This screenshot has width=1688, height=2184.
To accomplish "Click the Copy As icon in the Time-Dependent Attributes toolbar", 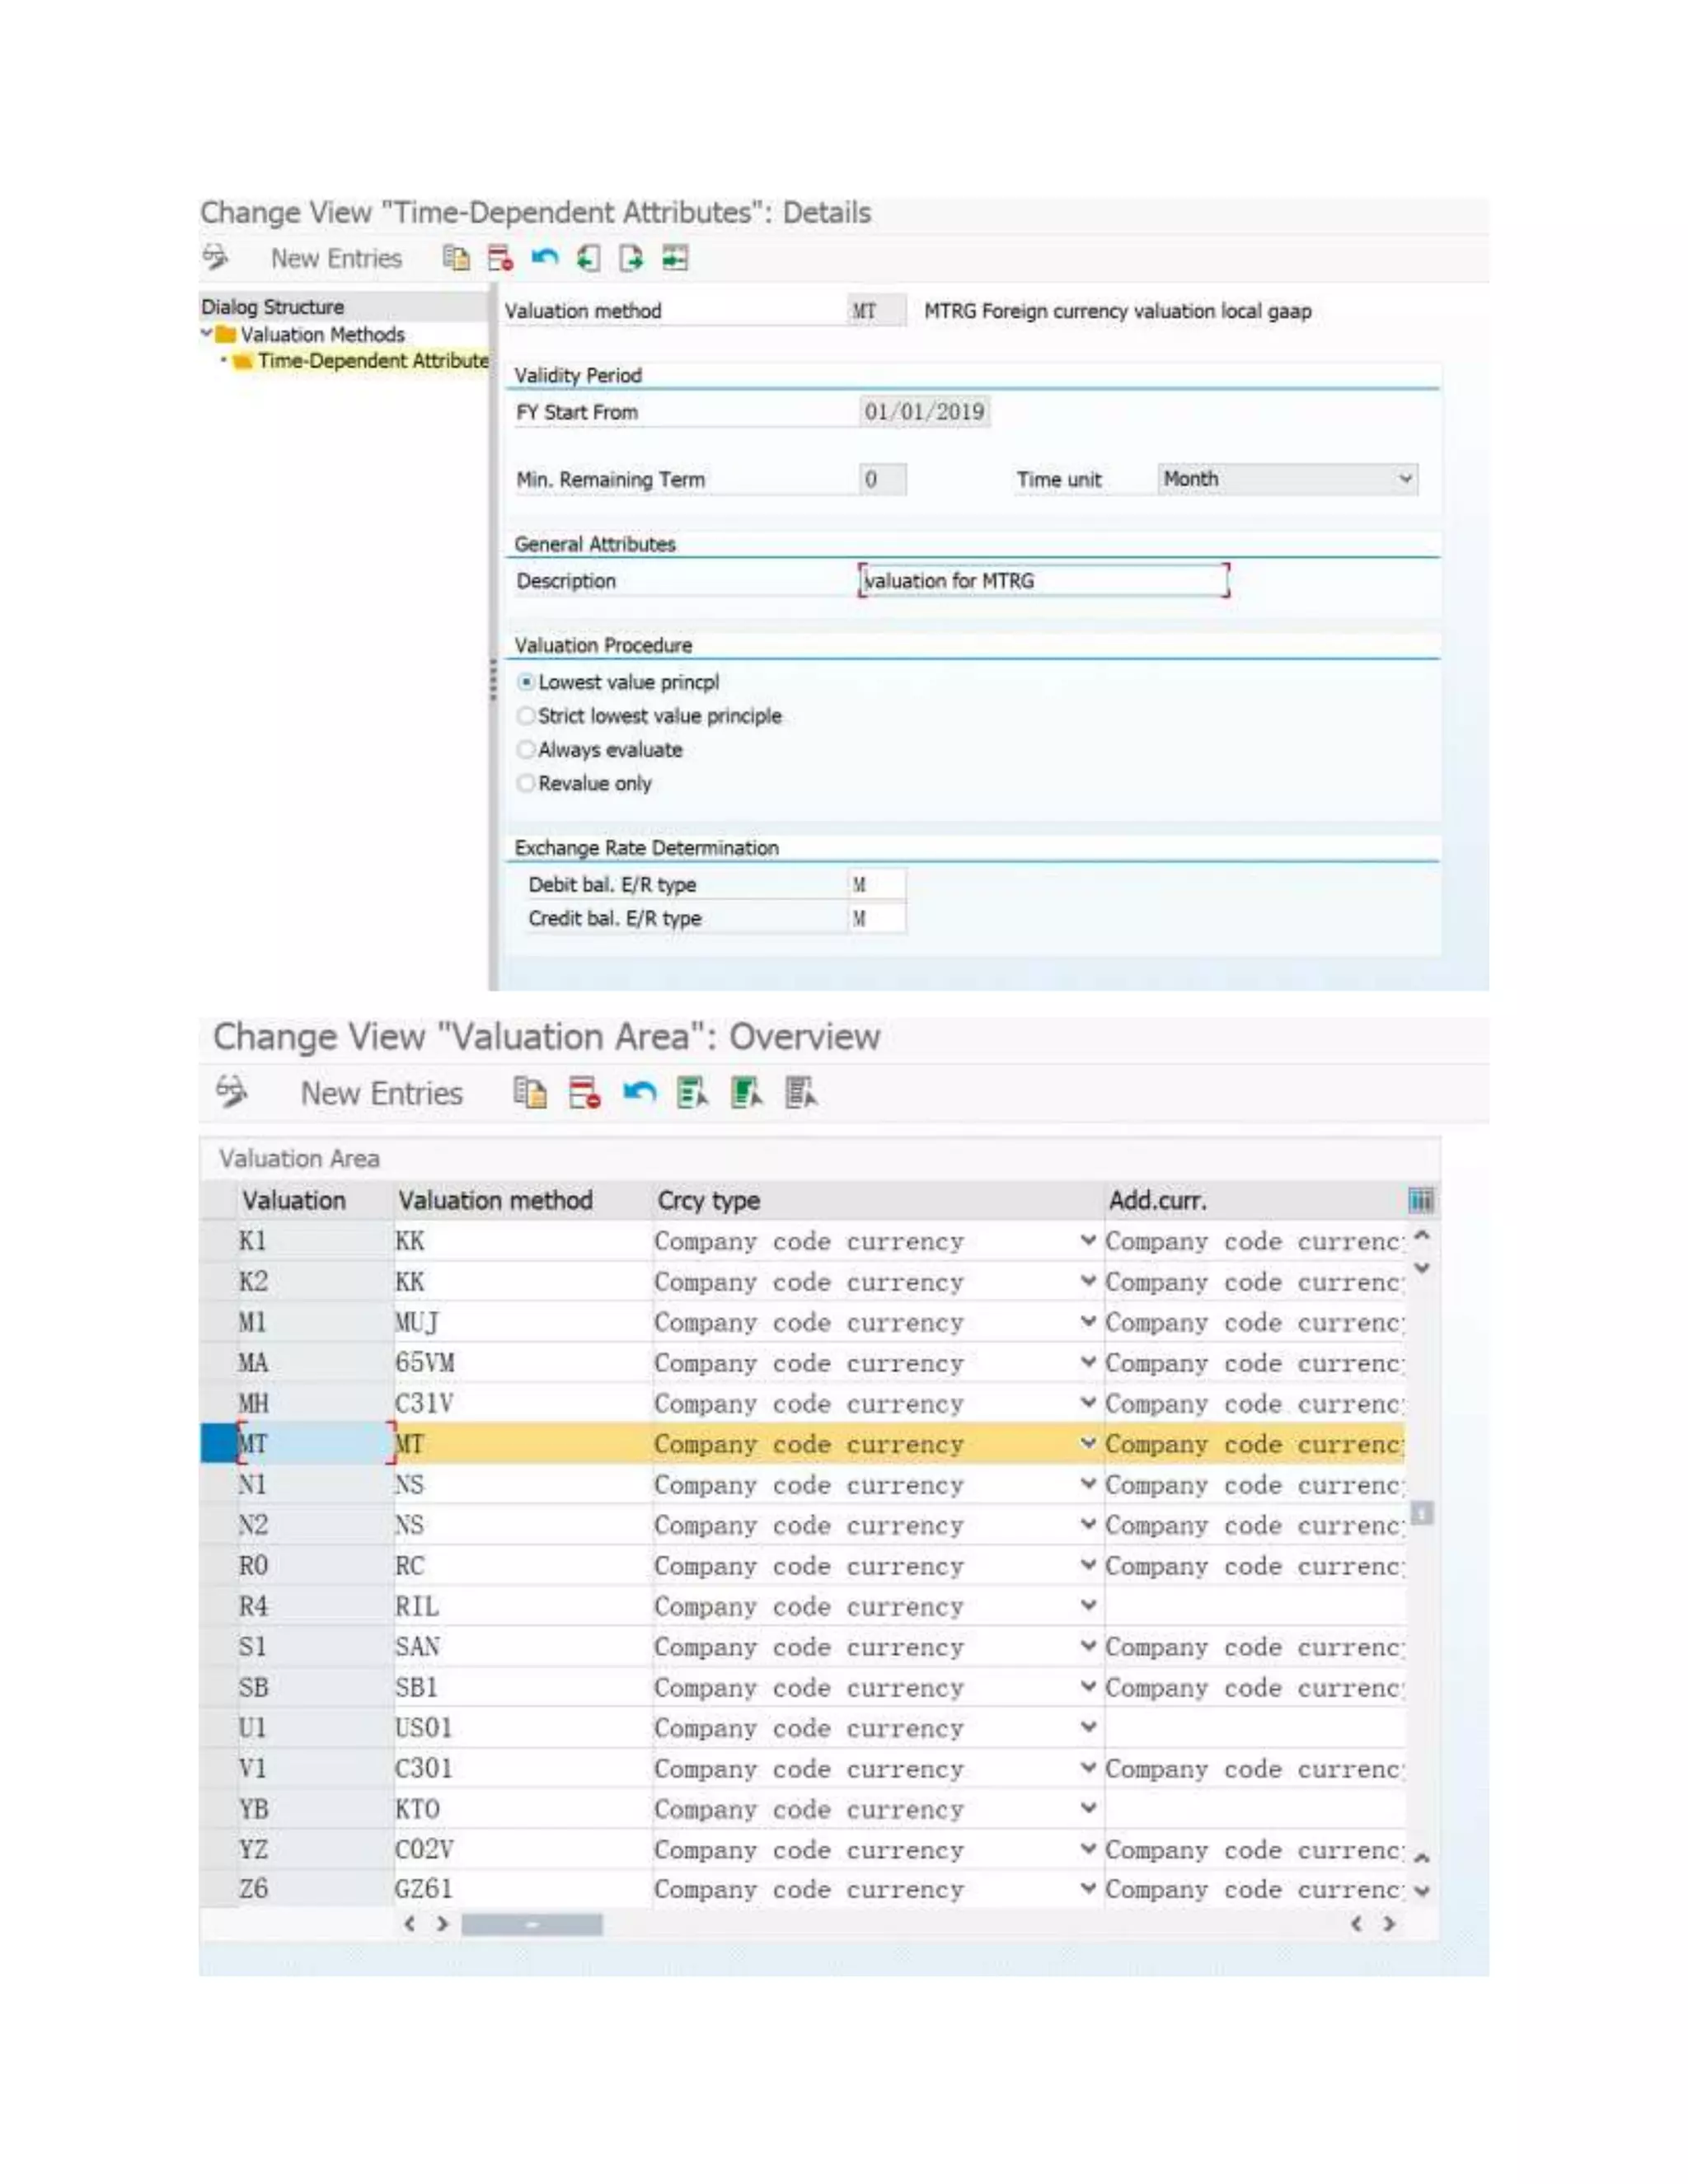I will (x=456, y=258).
